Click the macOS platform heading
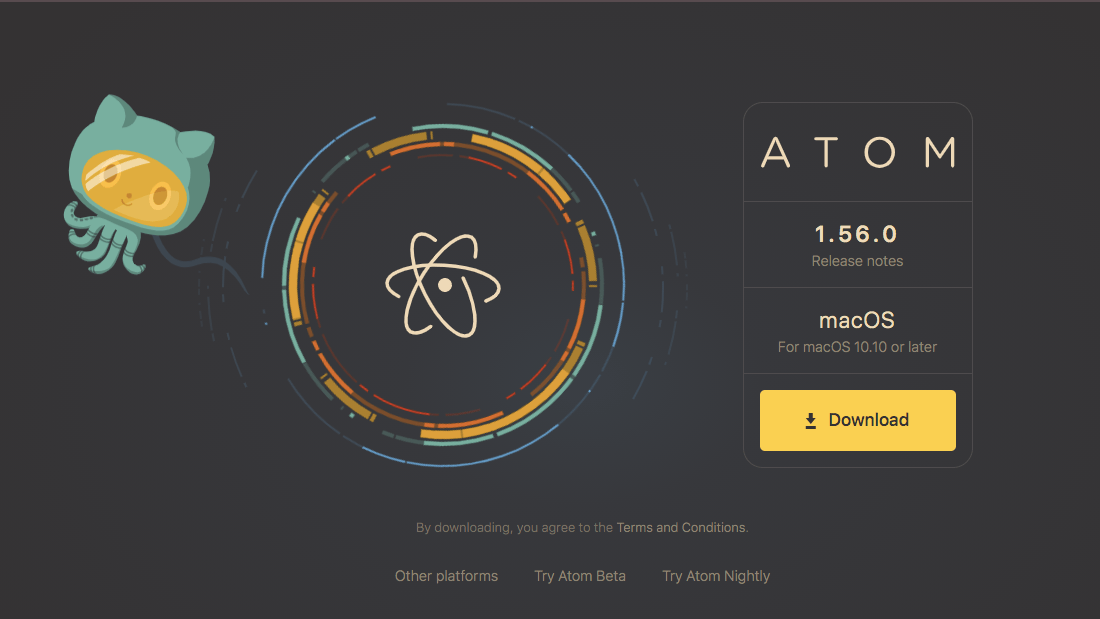 point(857,321)
